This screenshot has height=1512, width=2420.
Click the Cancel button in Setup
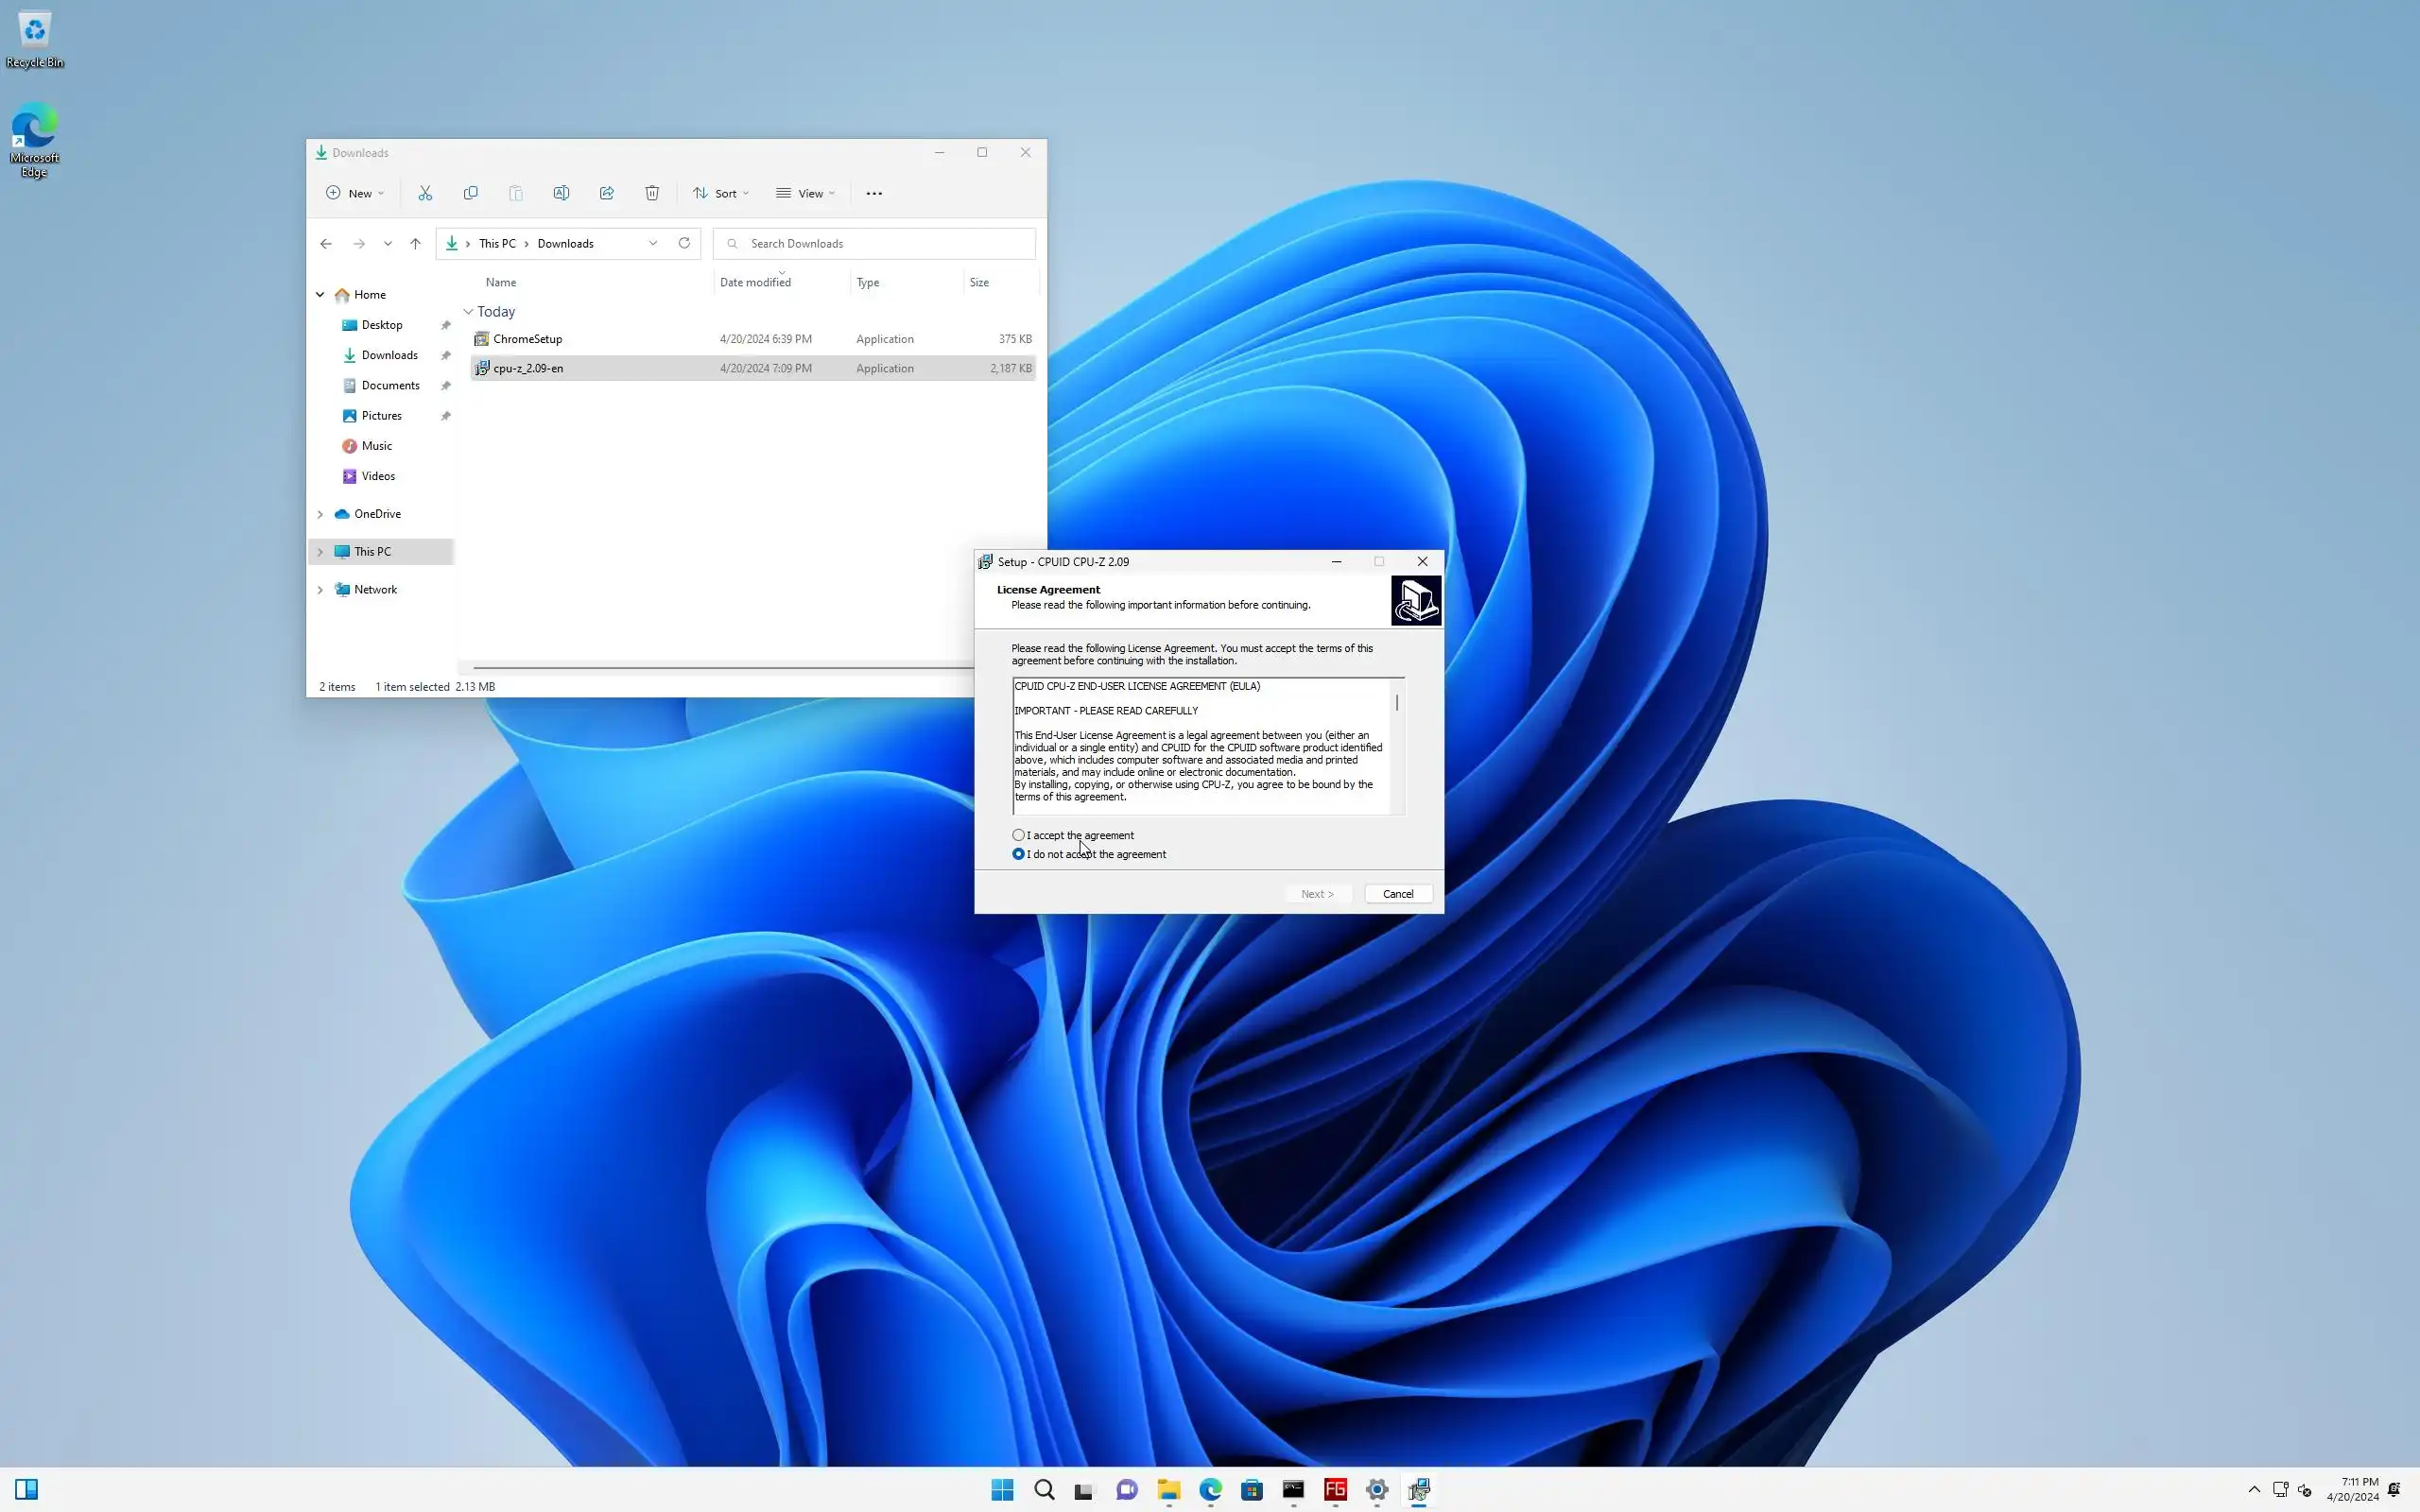[x=1397, y=894]
